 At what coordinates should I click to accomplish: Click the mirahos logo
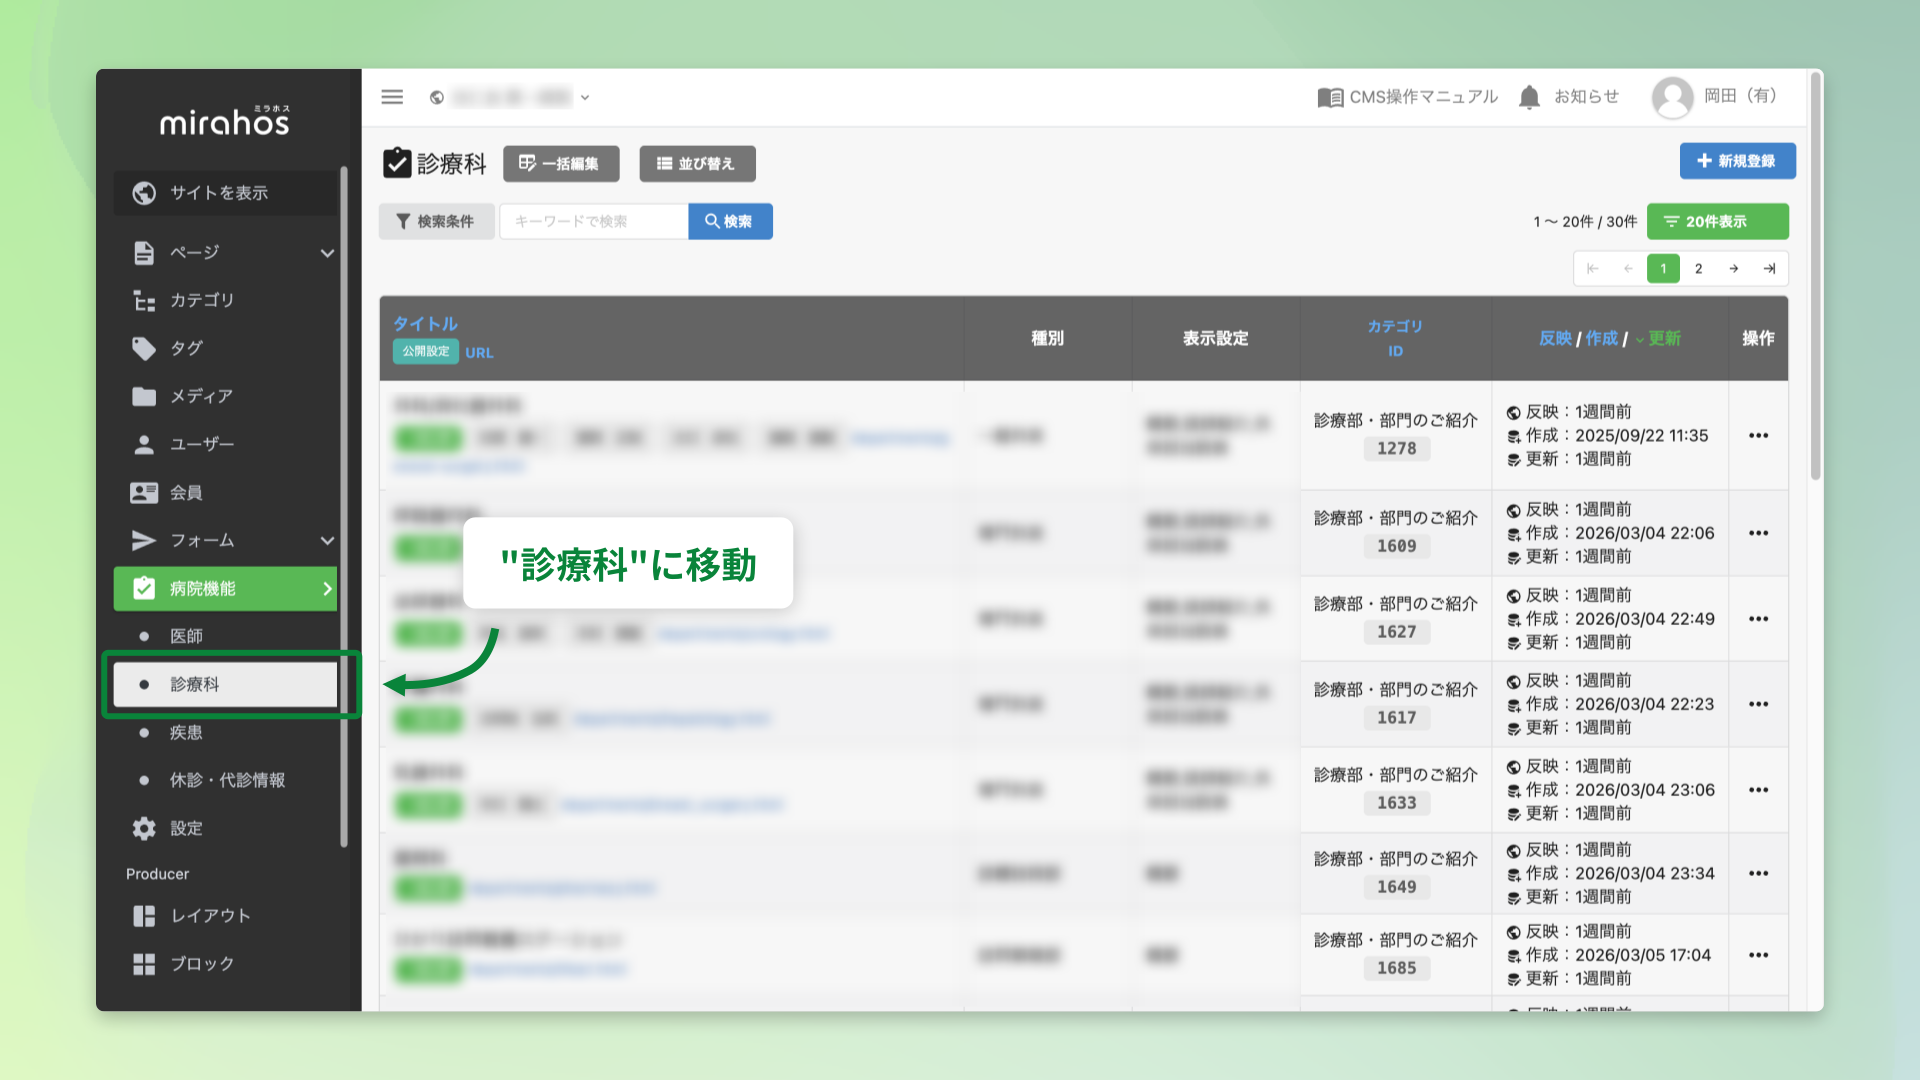coord(226,121)
